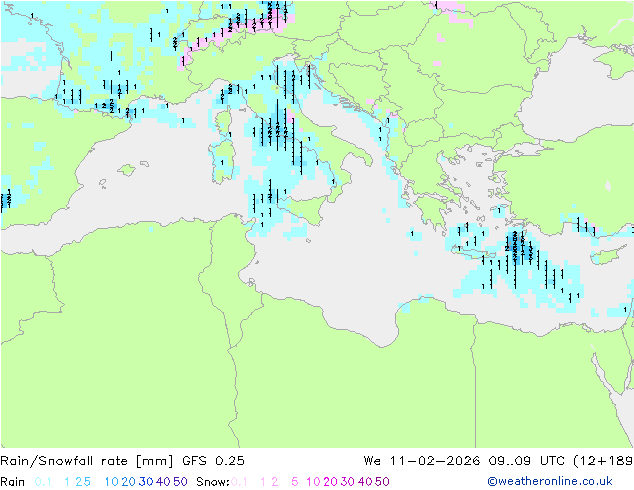Click the "Rain" legend label
Image resolution: width=634 pixels, height=490 pixels.
coord(13,482)
